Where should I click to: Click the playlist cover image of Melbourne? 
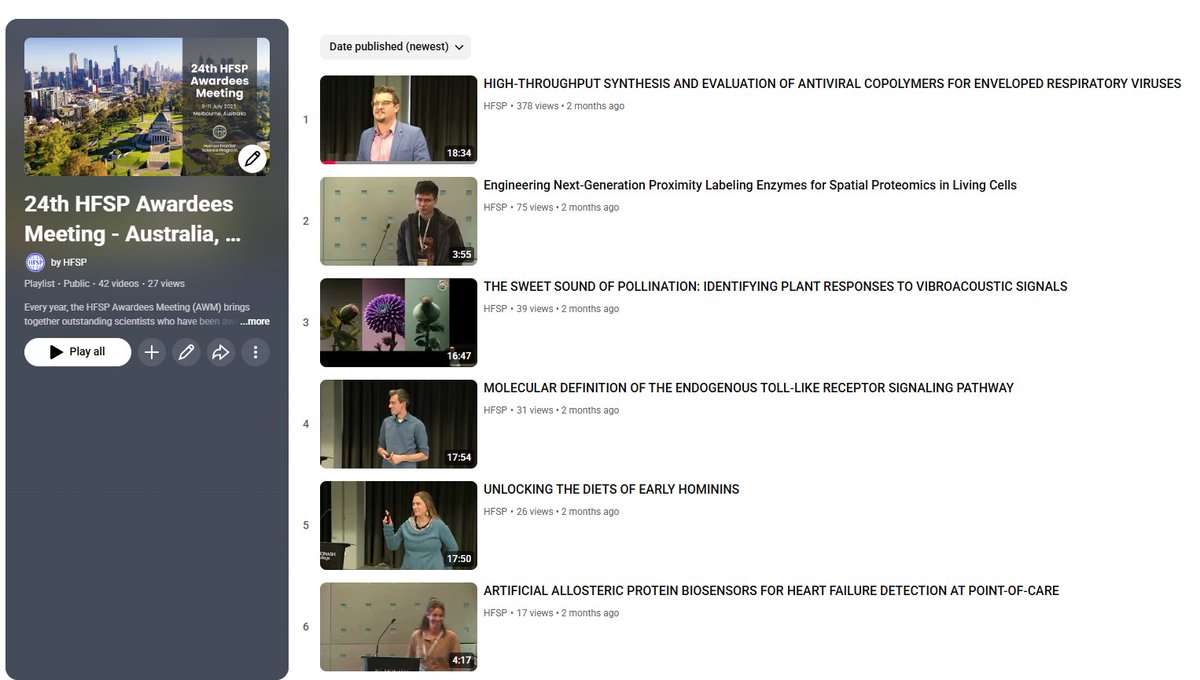tap(147, 107)
